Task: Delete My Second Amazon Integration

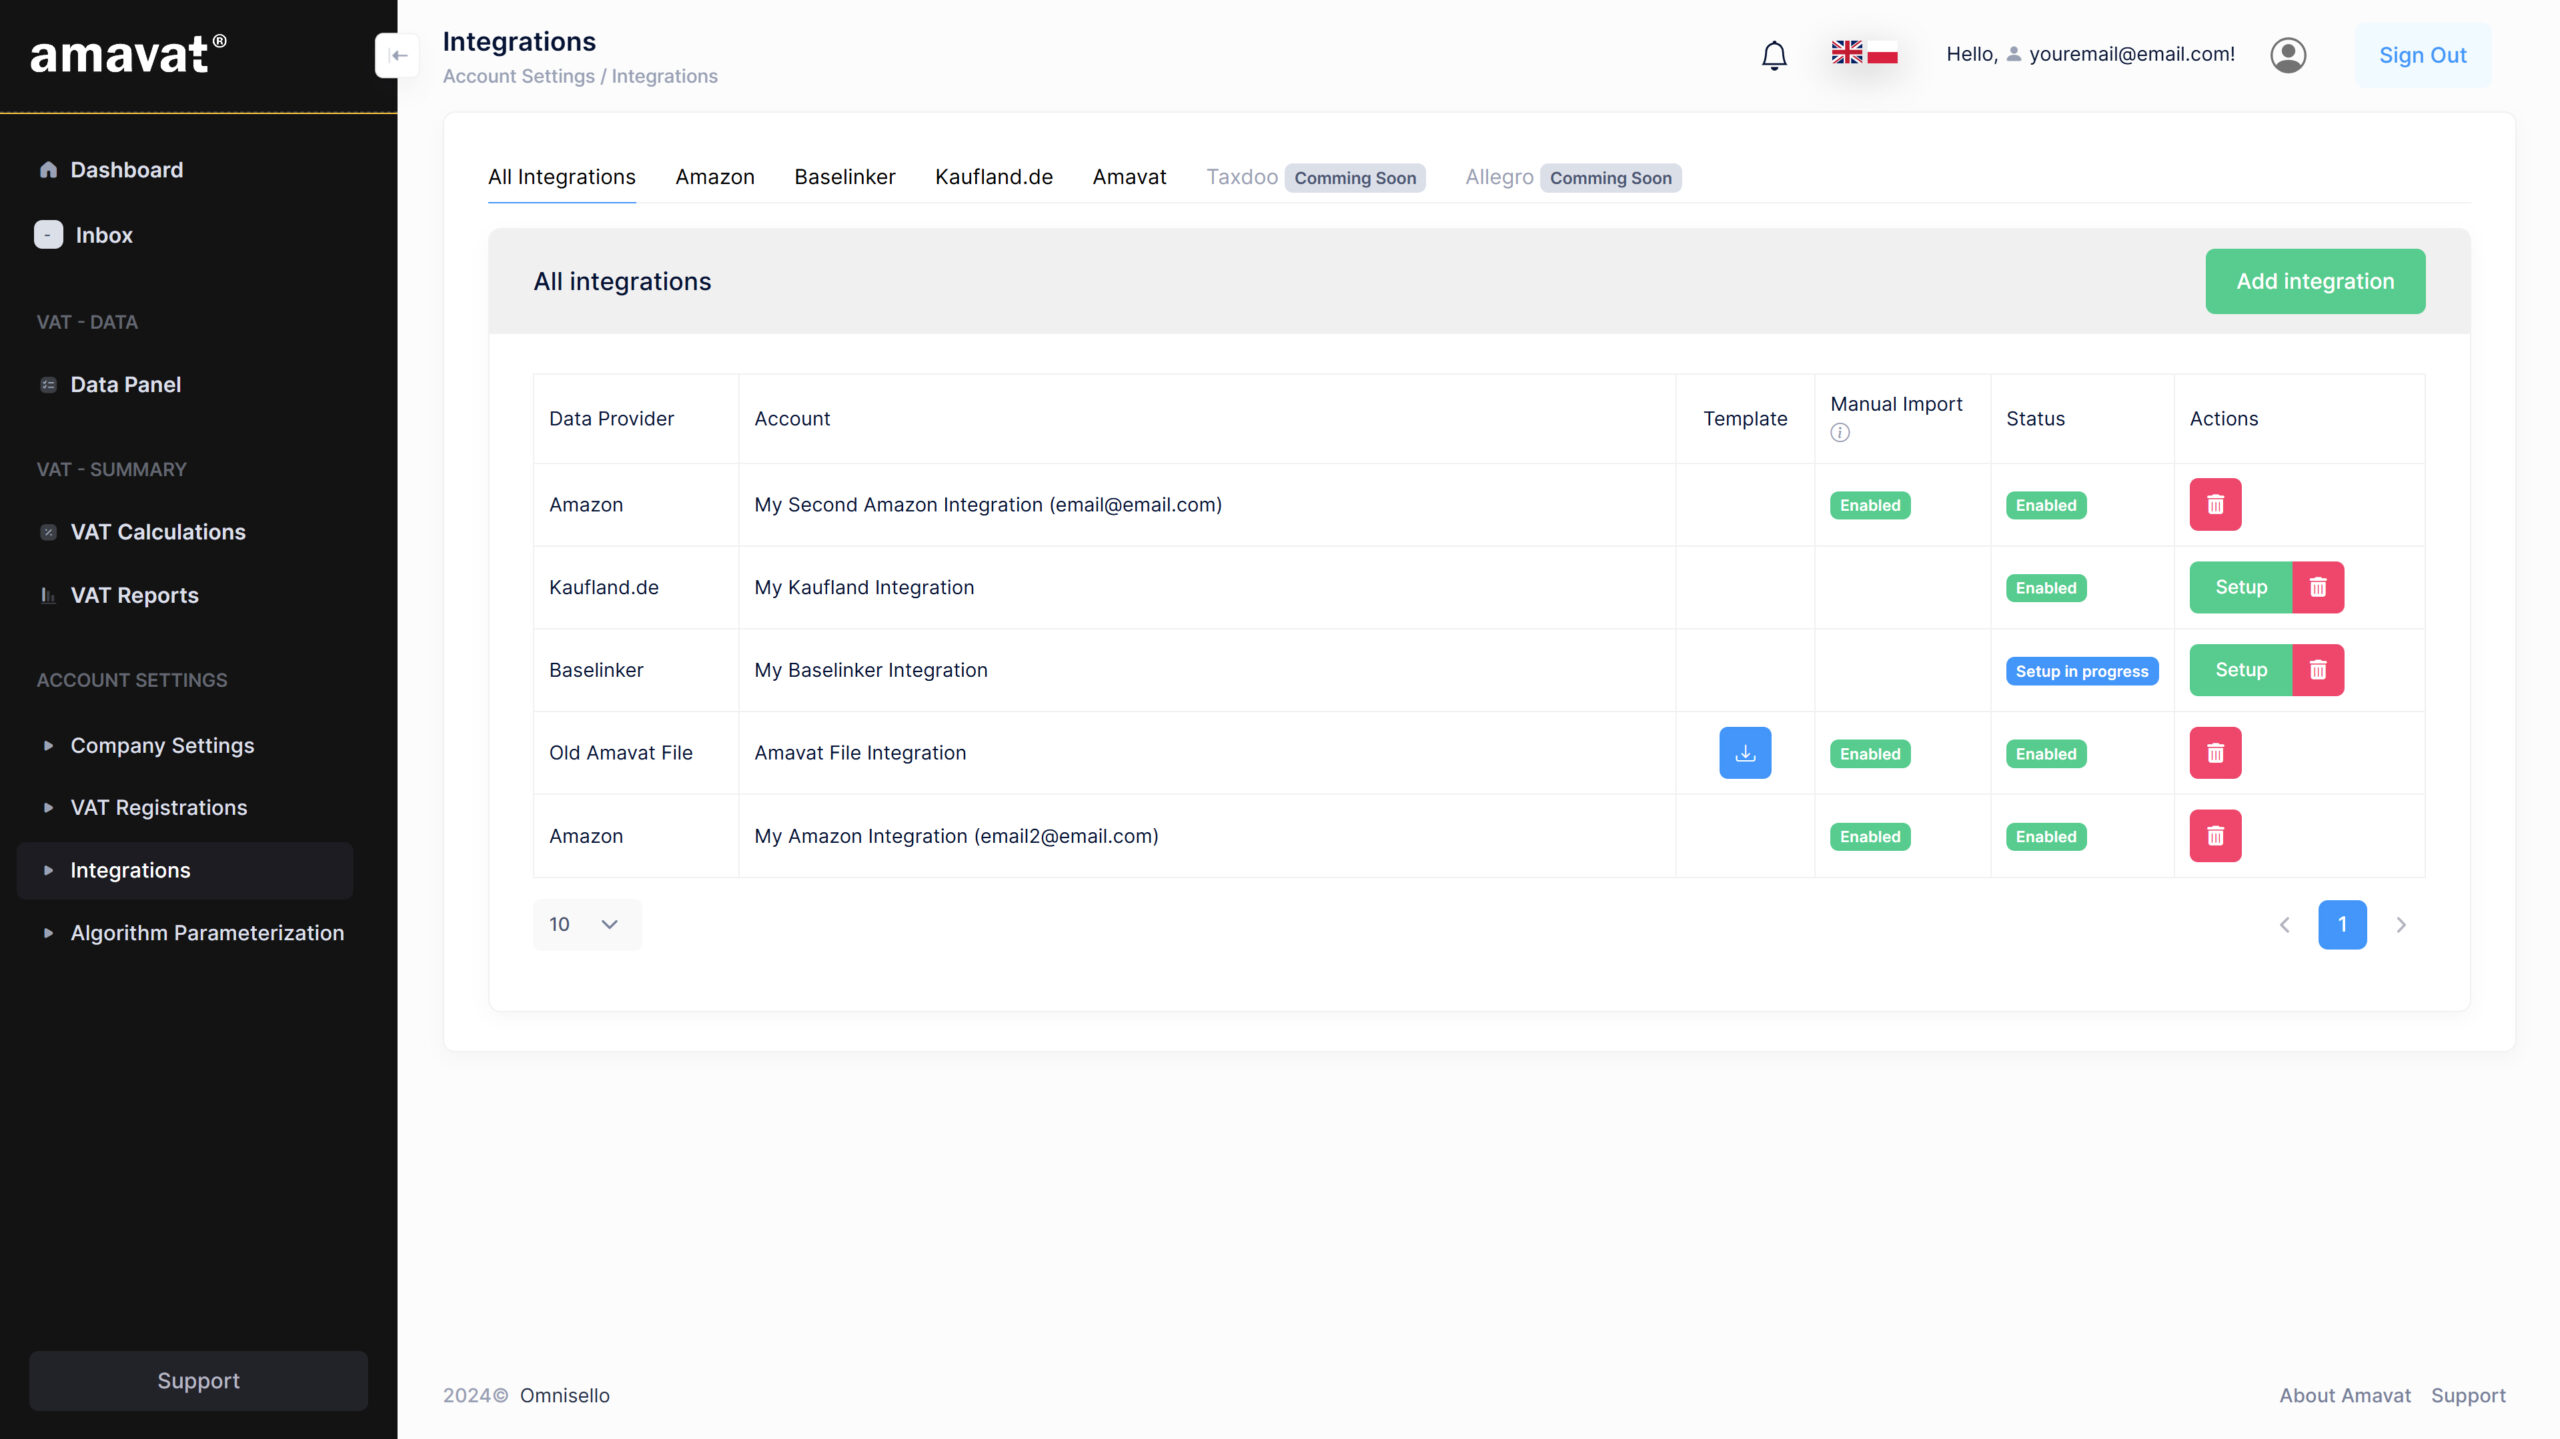Action: (x=2215, y=504)
